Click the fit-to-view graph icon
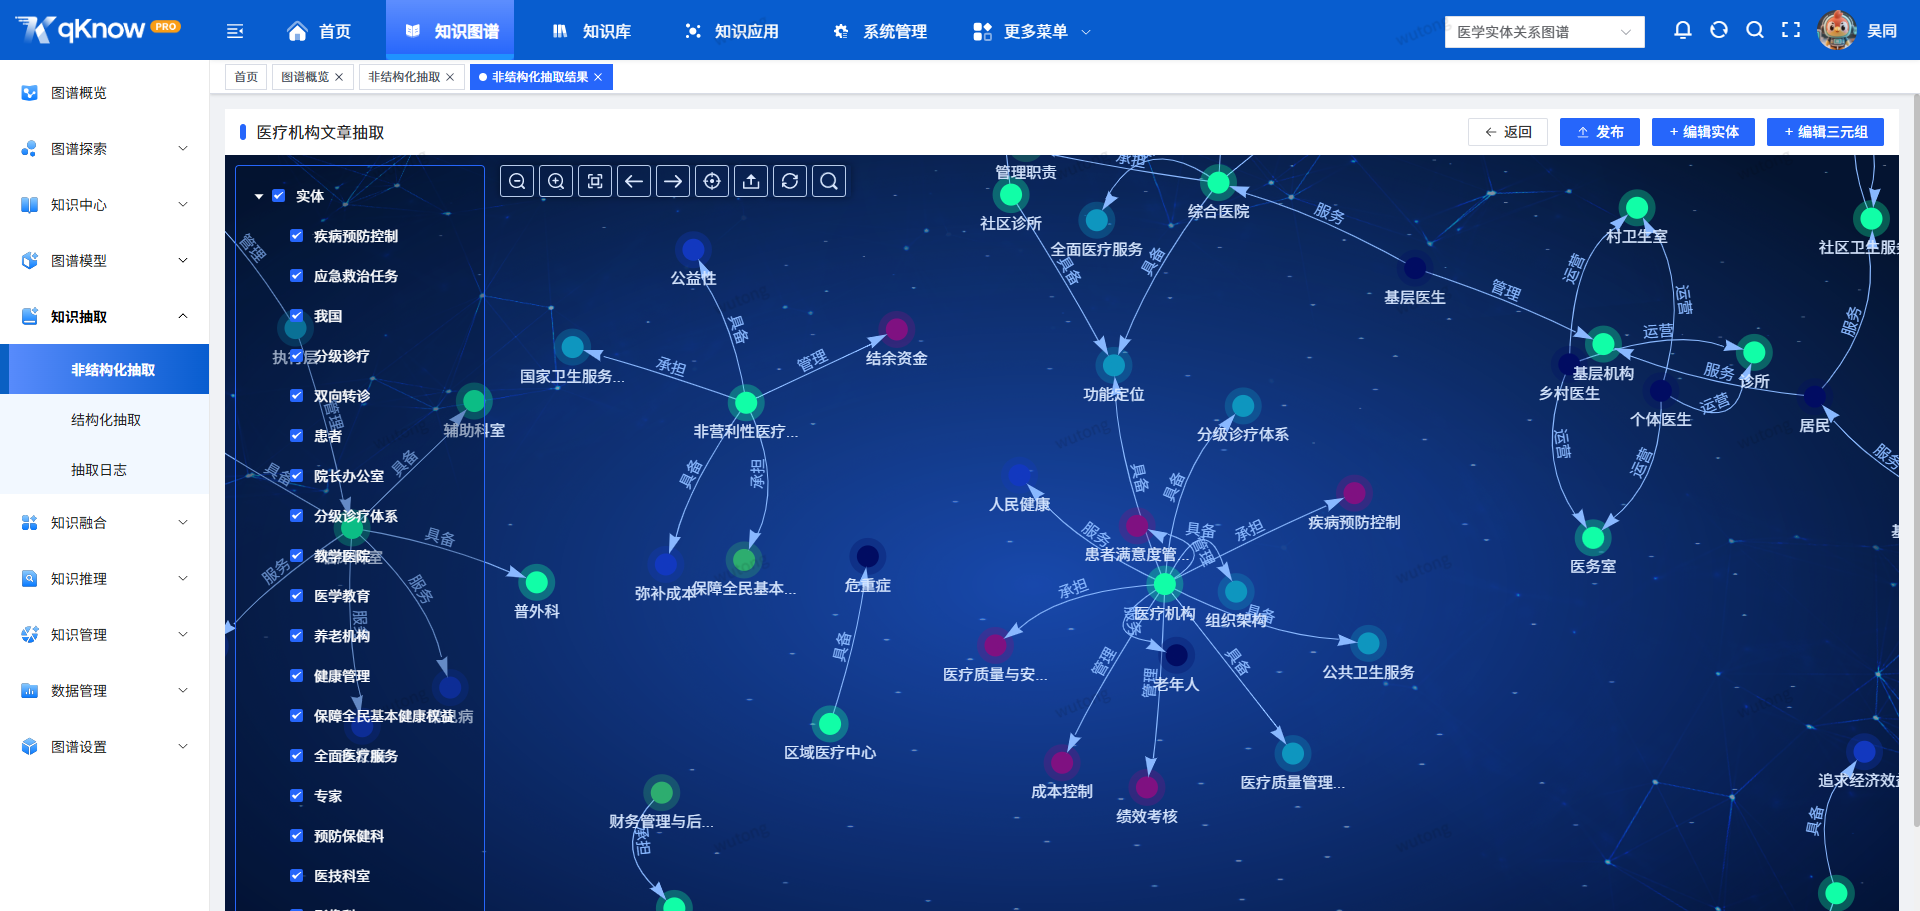The width and height of the screenshot is (1920, 911). pos(595,181)
